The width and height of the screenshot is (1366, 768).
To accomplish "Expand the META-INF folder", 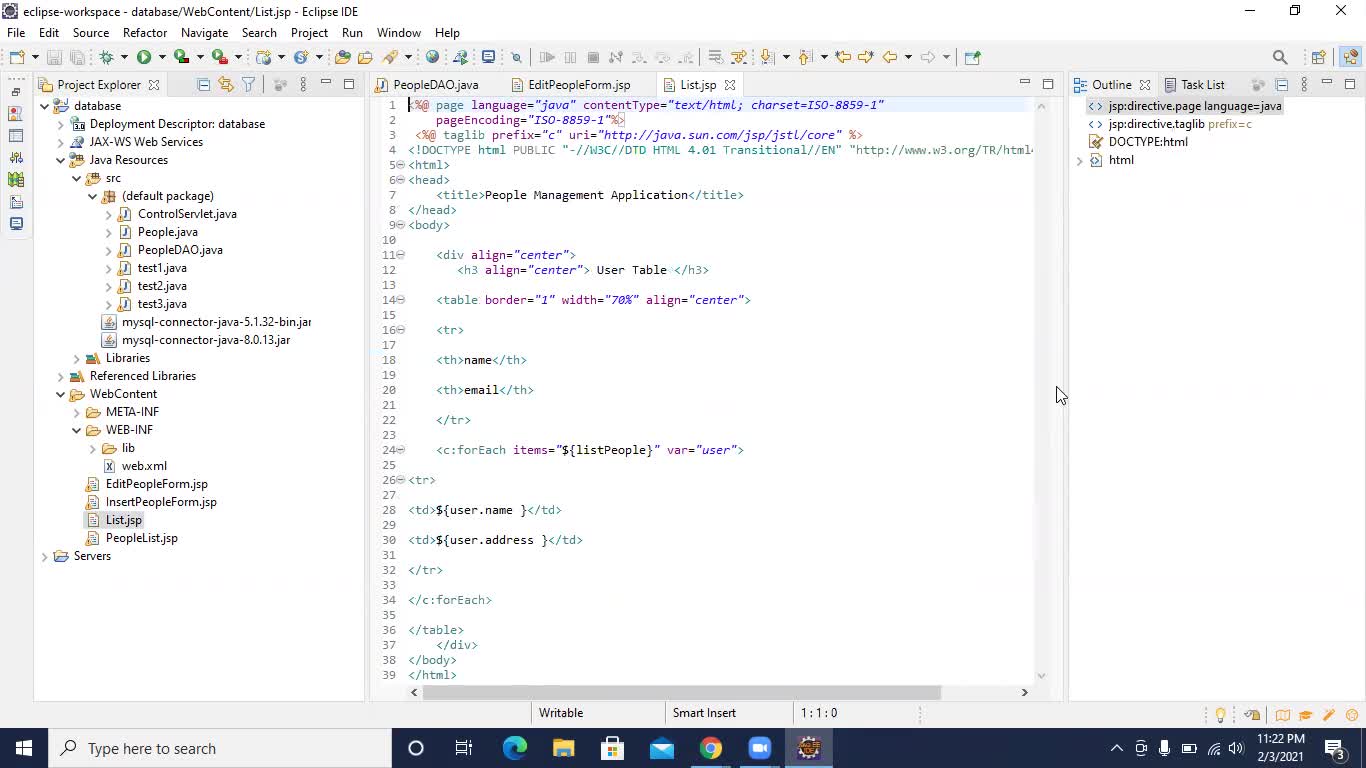I will (76, 412).
